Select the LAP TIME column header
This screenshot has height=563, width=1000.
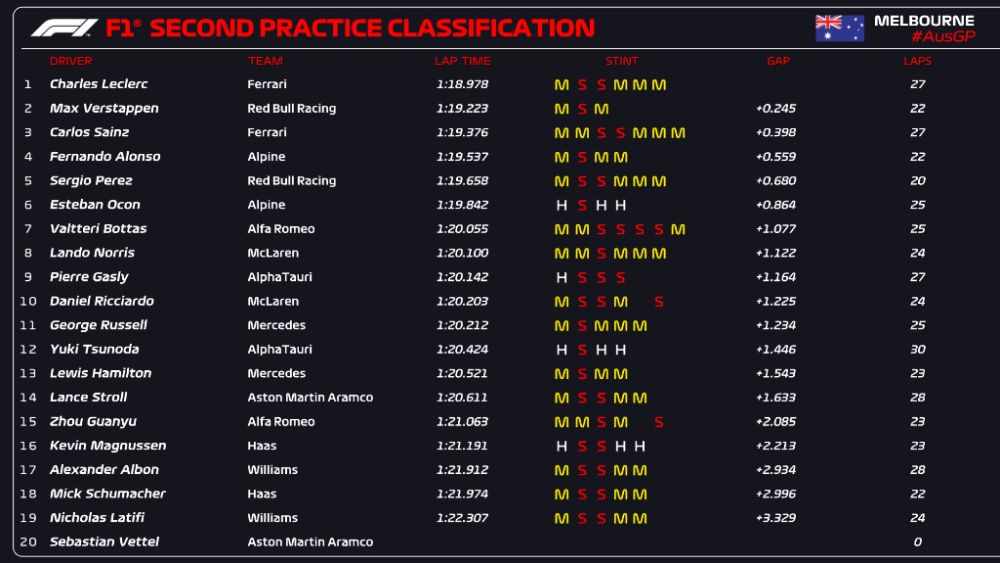point(462,61)
